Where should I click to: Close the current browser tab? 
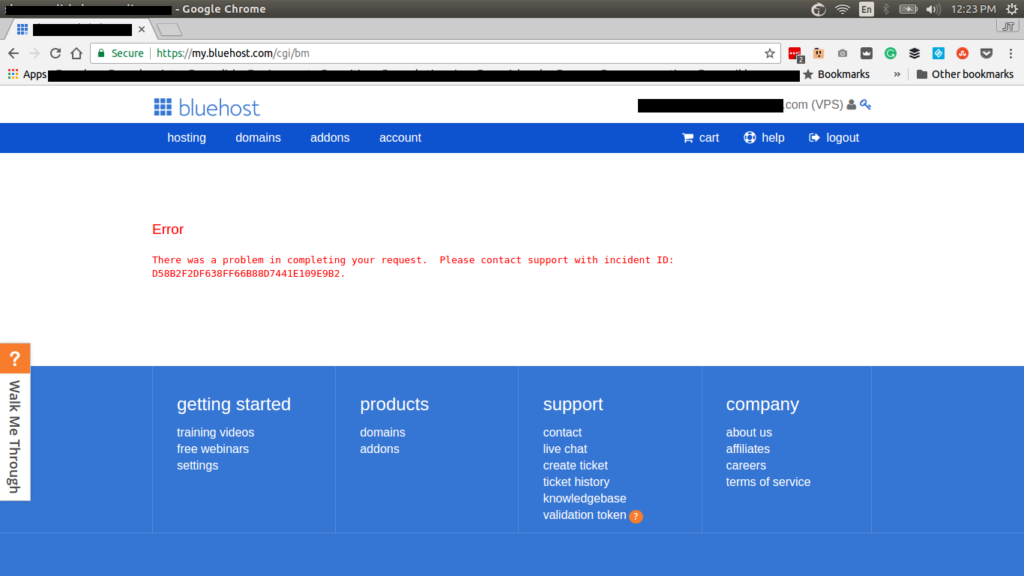point(142,29)
